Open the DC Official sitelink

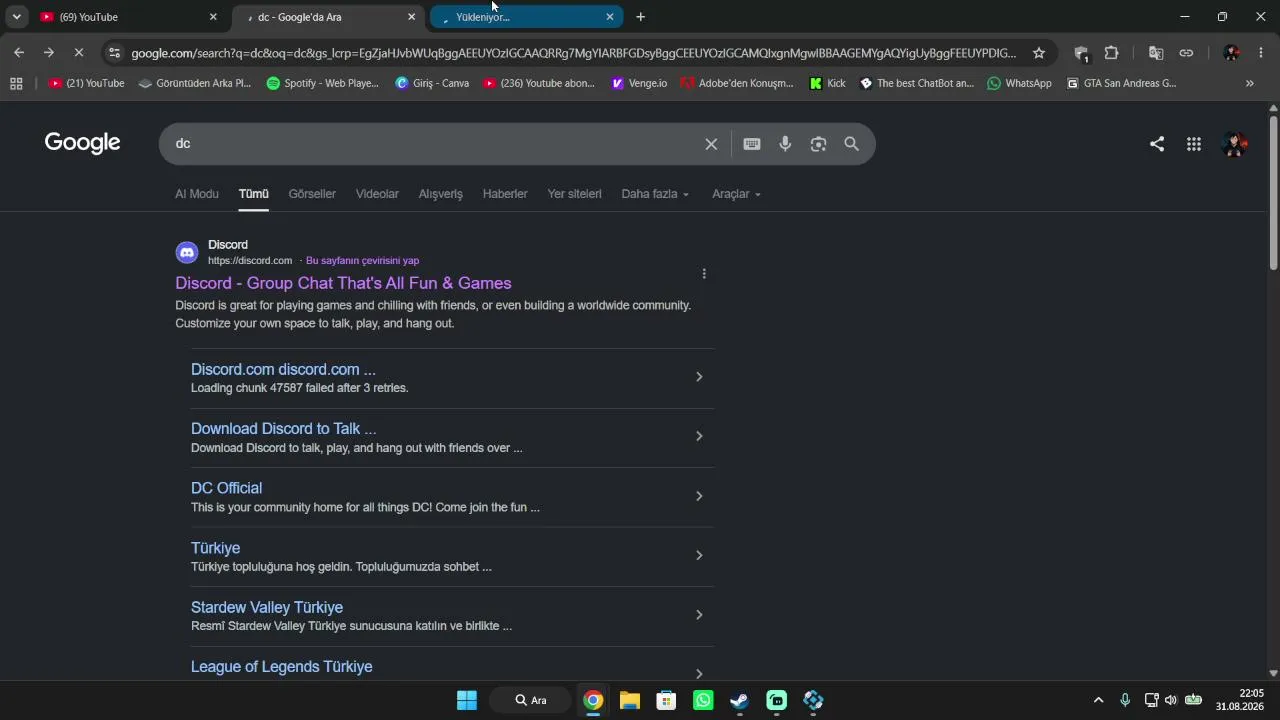[x=226, y=488]
